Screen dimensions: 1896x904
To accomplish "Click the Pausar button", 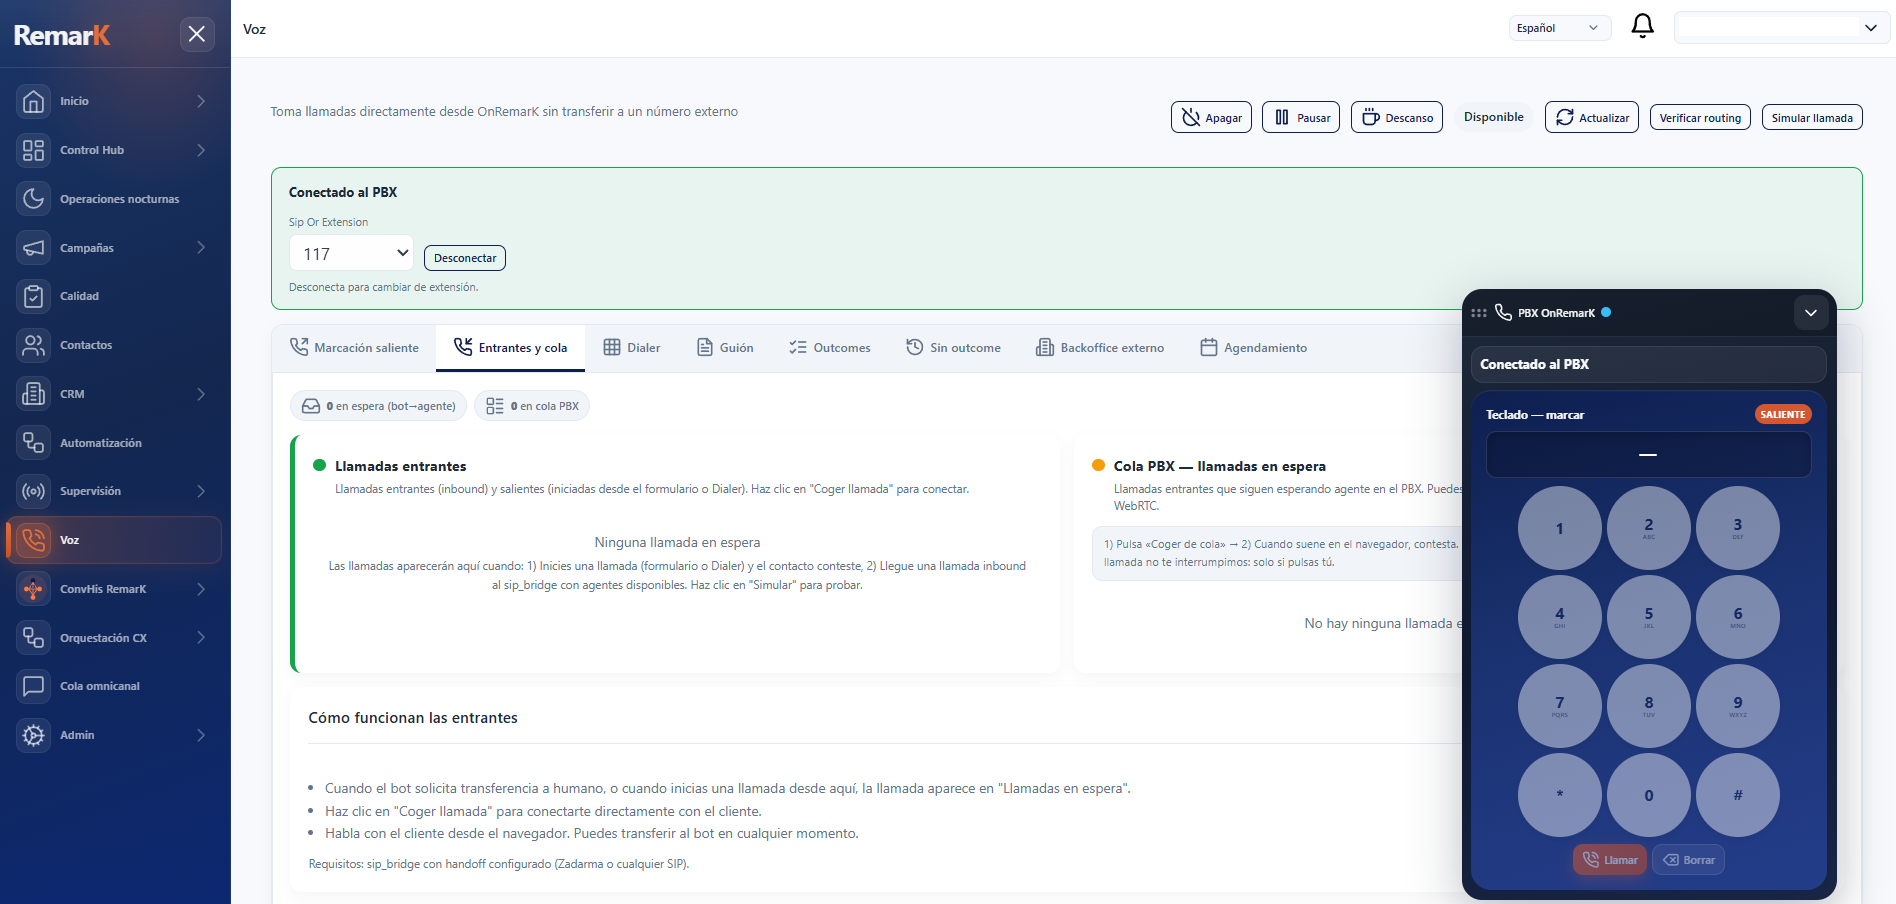I will [1301, 117].
